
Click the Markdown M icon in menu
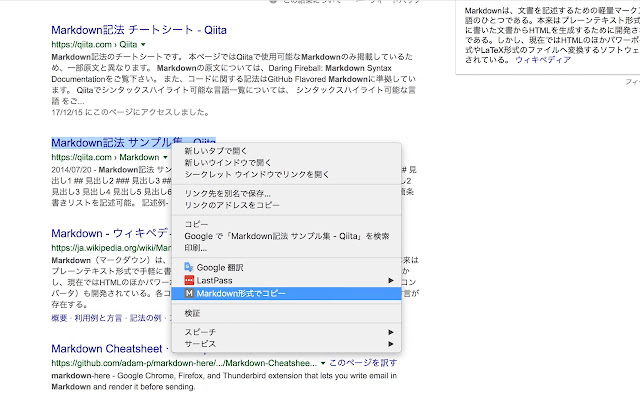click(189, 293)
